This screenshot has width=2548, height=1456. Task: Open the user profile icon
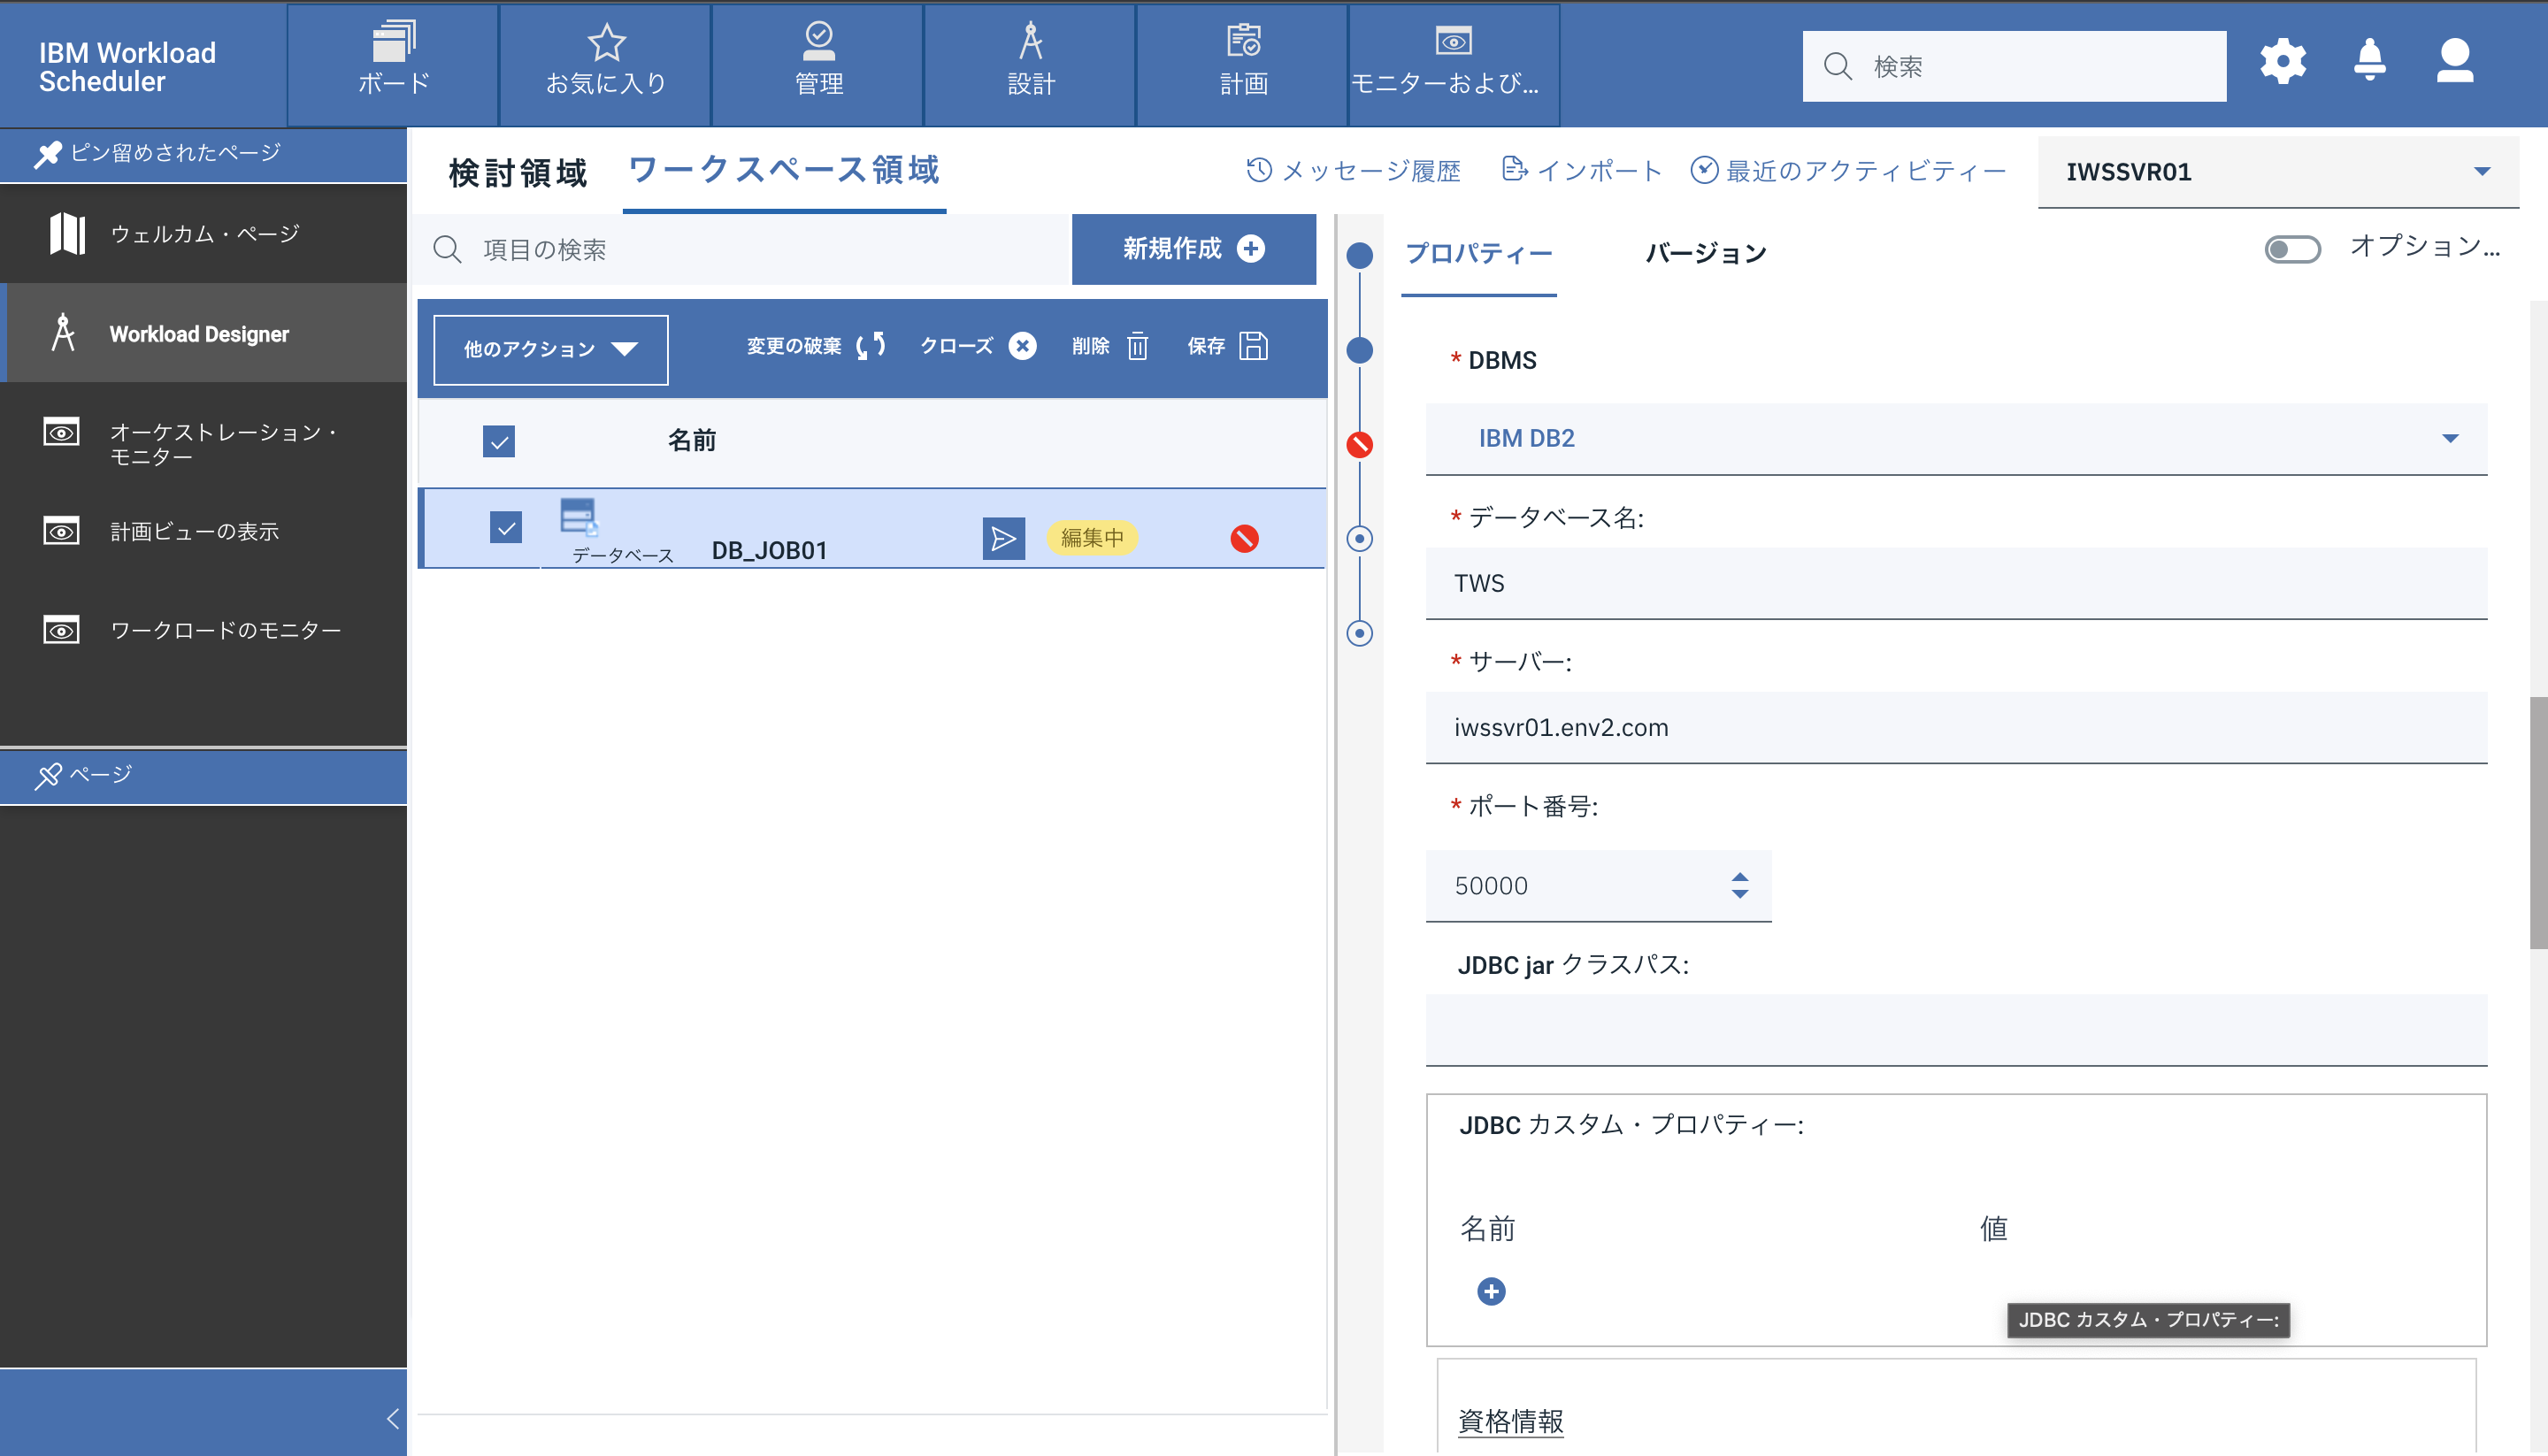click(x=2454, y=62)
